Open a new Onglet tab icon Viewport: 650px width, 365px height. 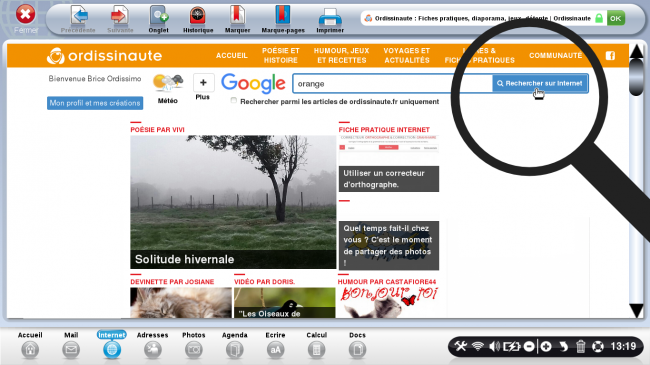(x=158, y=16)
